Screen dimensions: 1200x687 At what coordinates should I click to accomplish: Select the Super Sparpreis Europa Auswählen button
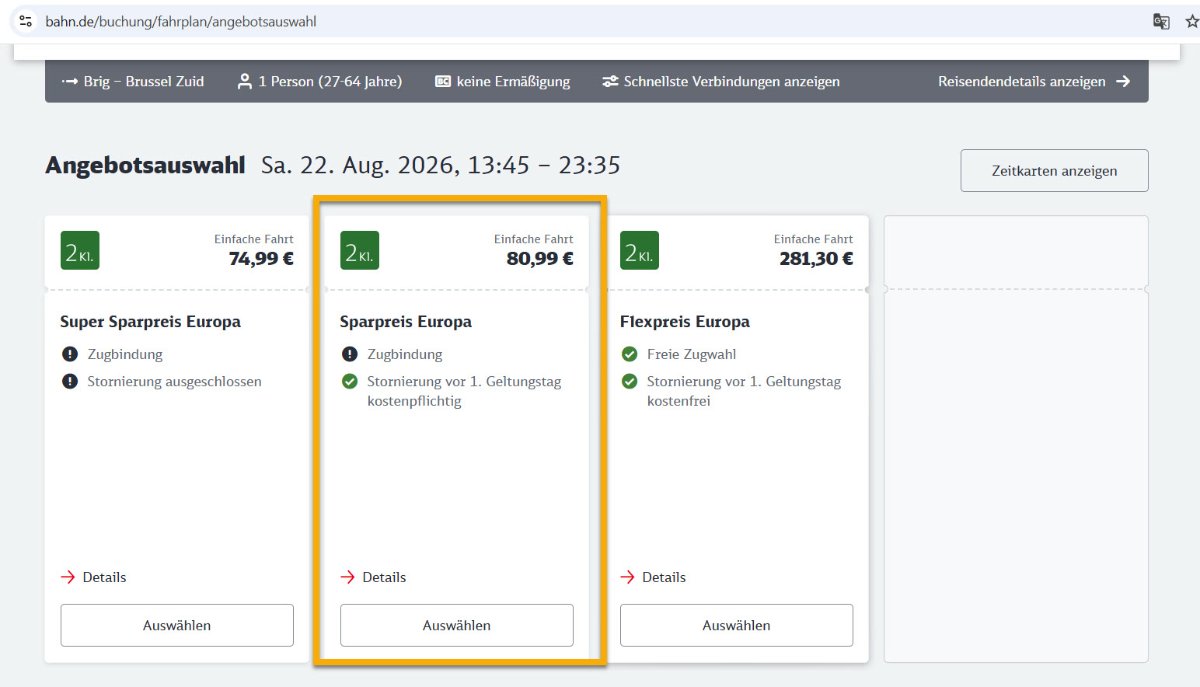click(x=177, y=625)
